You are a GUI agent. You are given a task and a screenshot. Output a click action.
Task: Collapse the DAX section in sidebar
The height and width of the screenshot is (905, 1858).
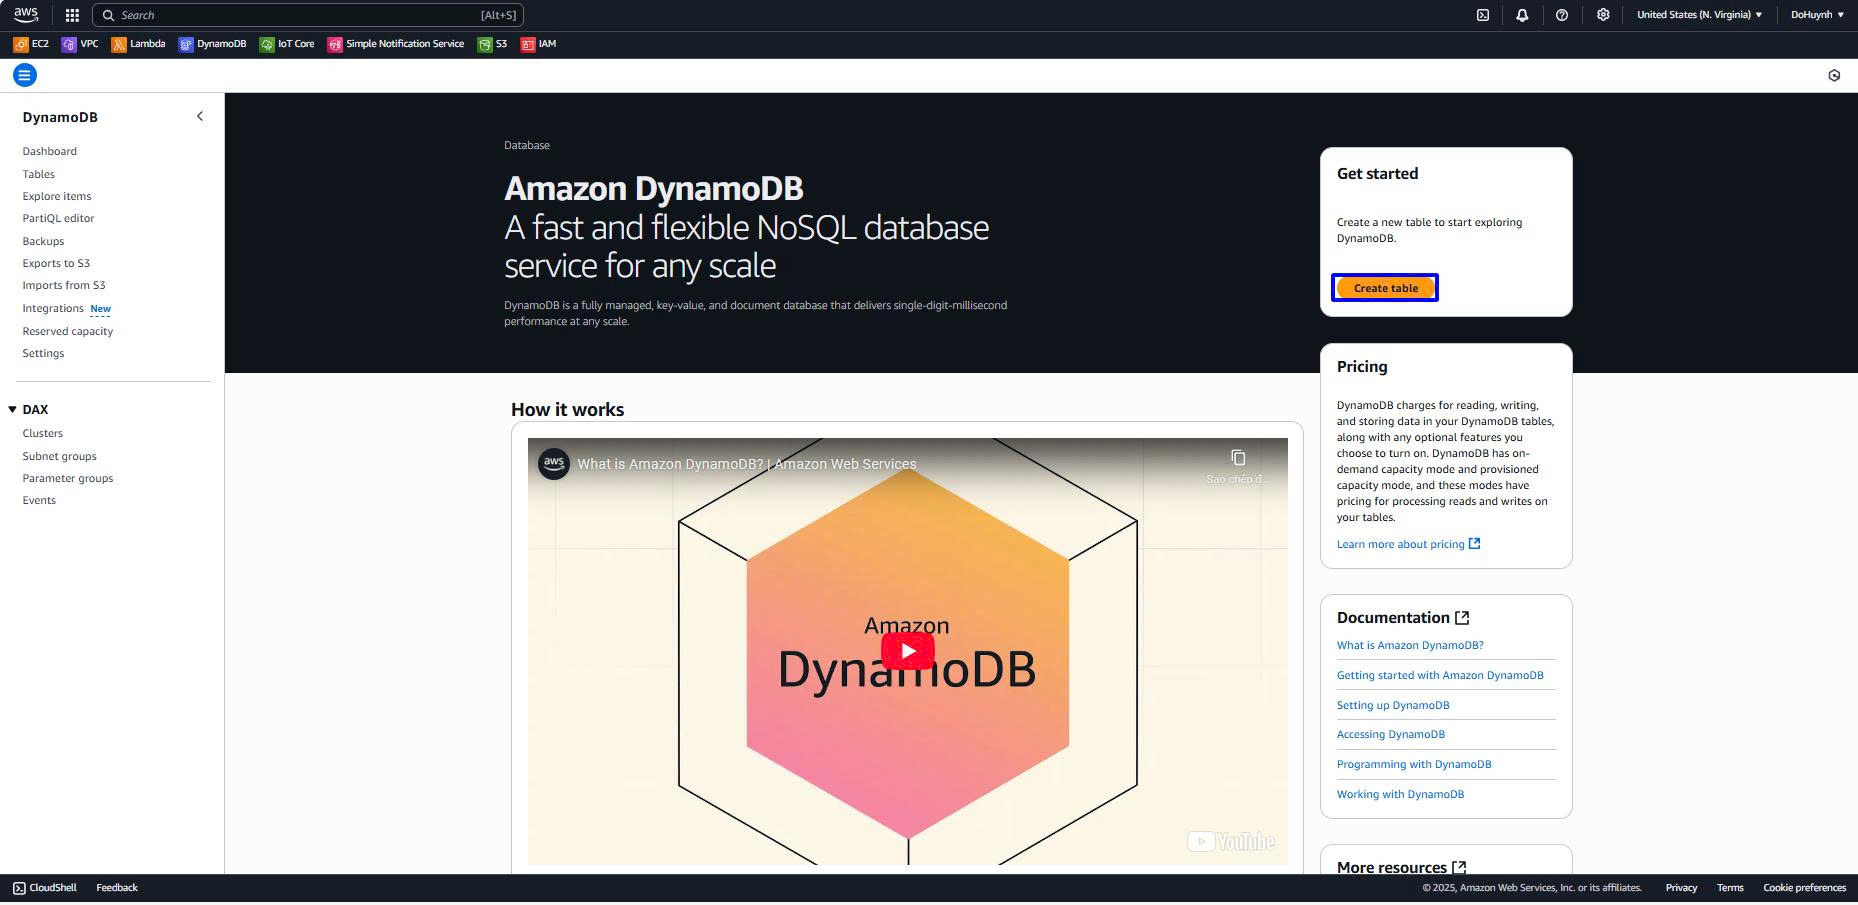pos(12,409)
